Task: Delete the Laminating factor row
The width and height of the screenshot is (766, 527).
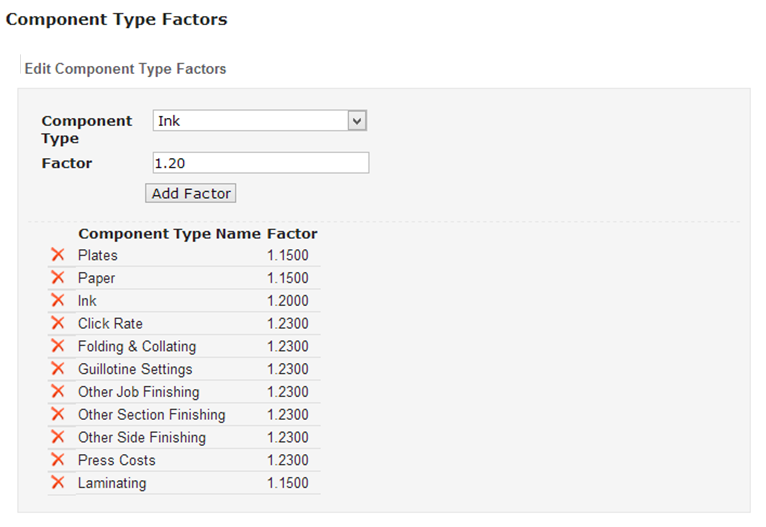Action: tap(57, 483)
